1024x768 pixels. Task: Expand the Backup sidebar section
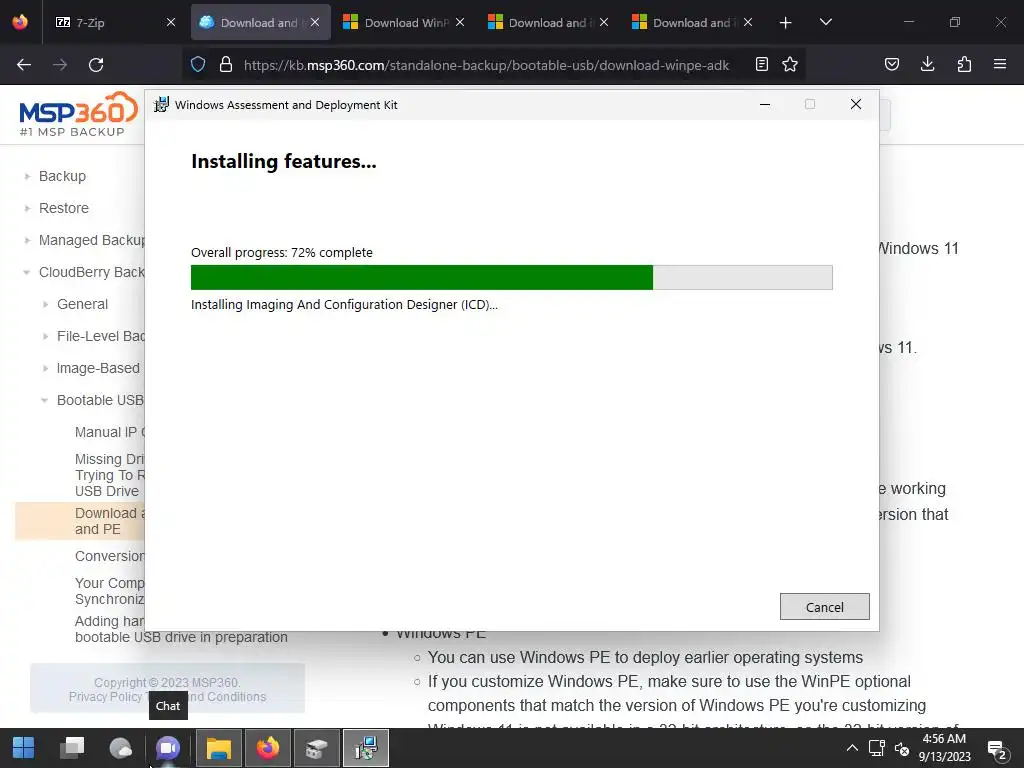click(x=27, y=176)
